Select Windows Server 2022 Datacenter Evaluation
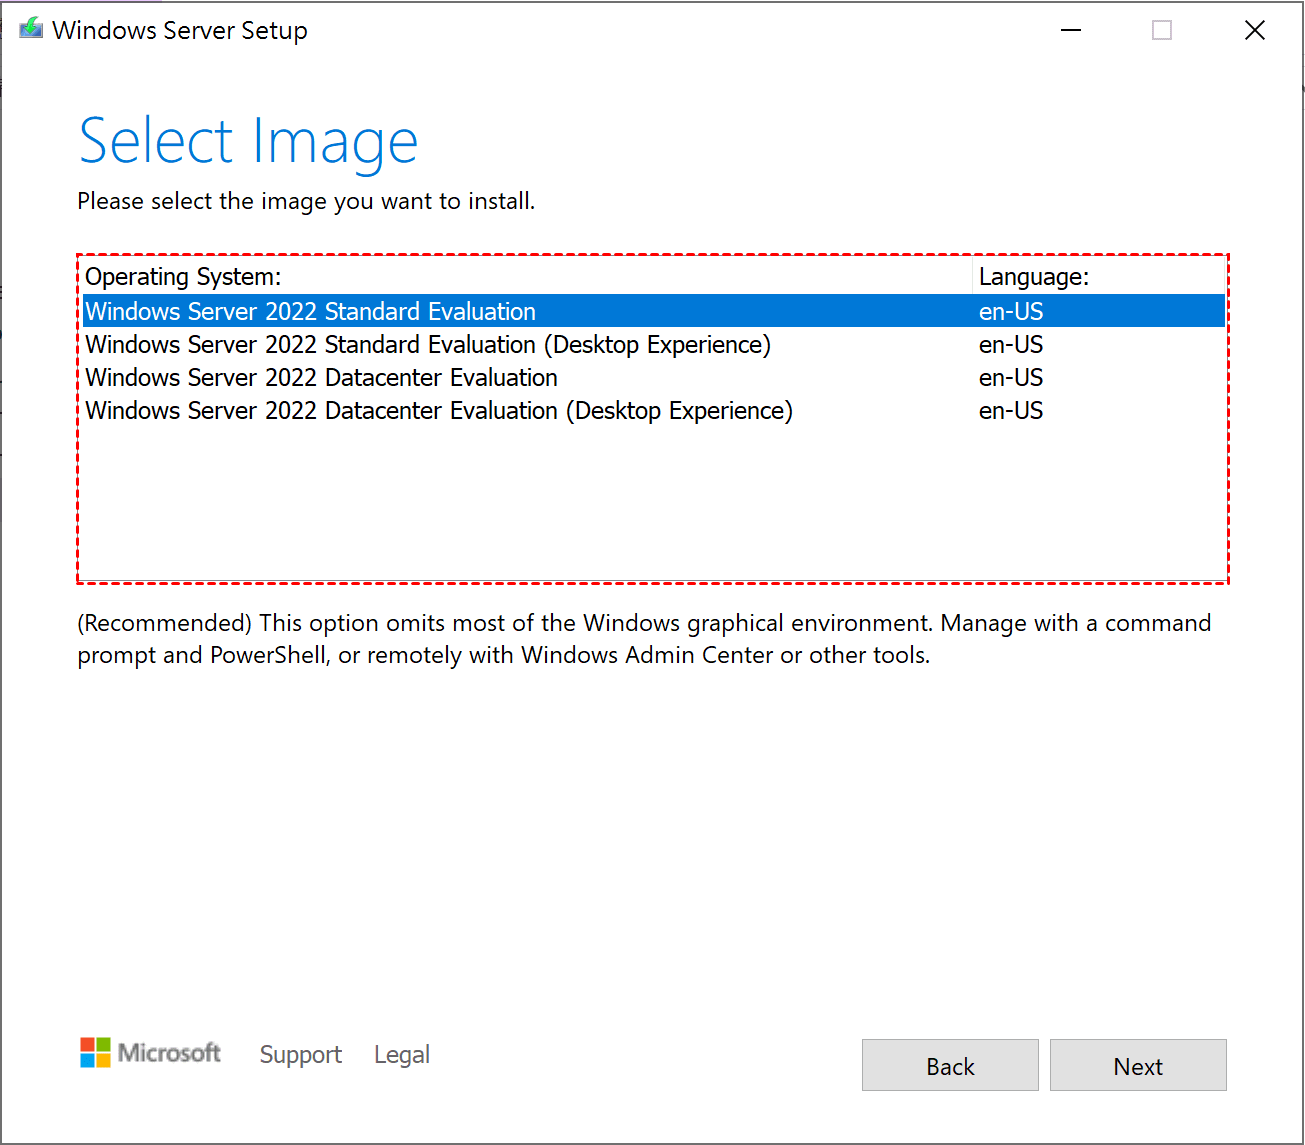The image size is (1305, 1145). tap(321, 378)
